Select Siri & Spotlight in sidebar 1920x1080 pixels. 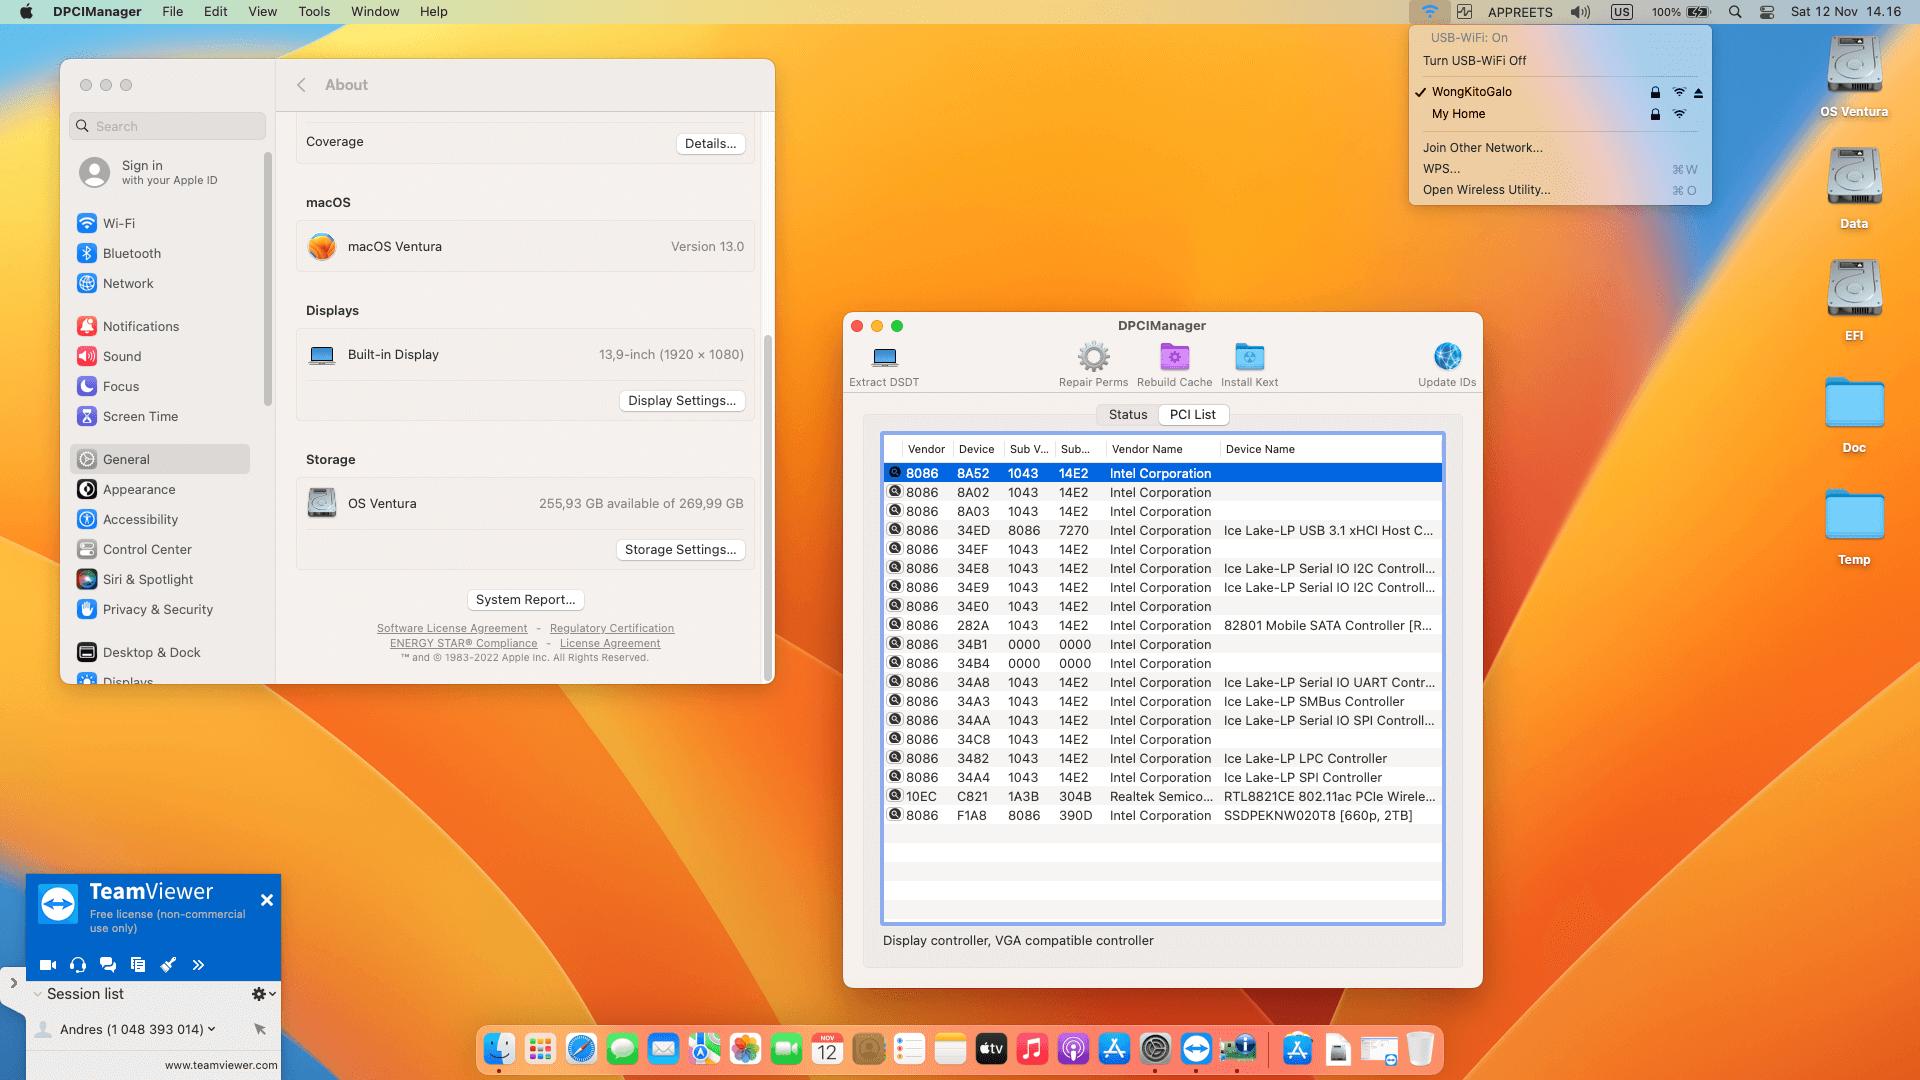160,580
